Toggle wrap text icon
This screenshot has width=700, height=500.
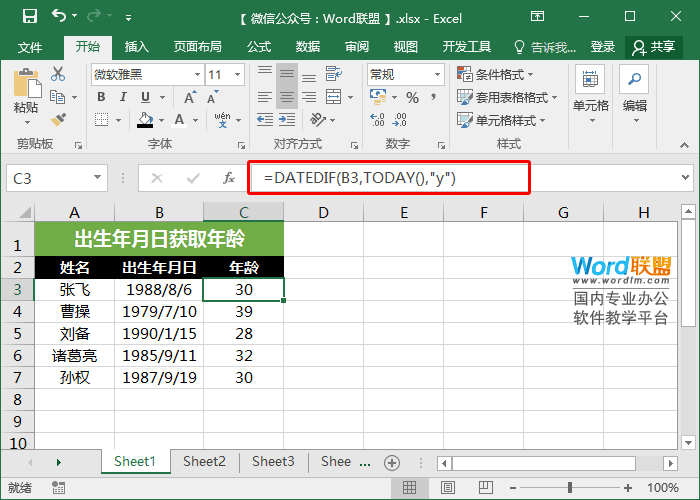click(333, 74)
